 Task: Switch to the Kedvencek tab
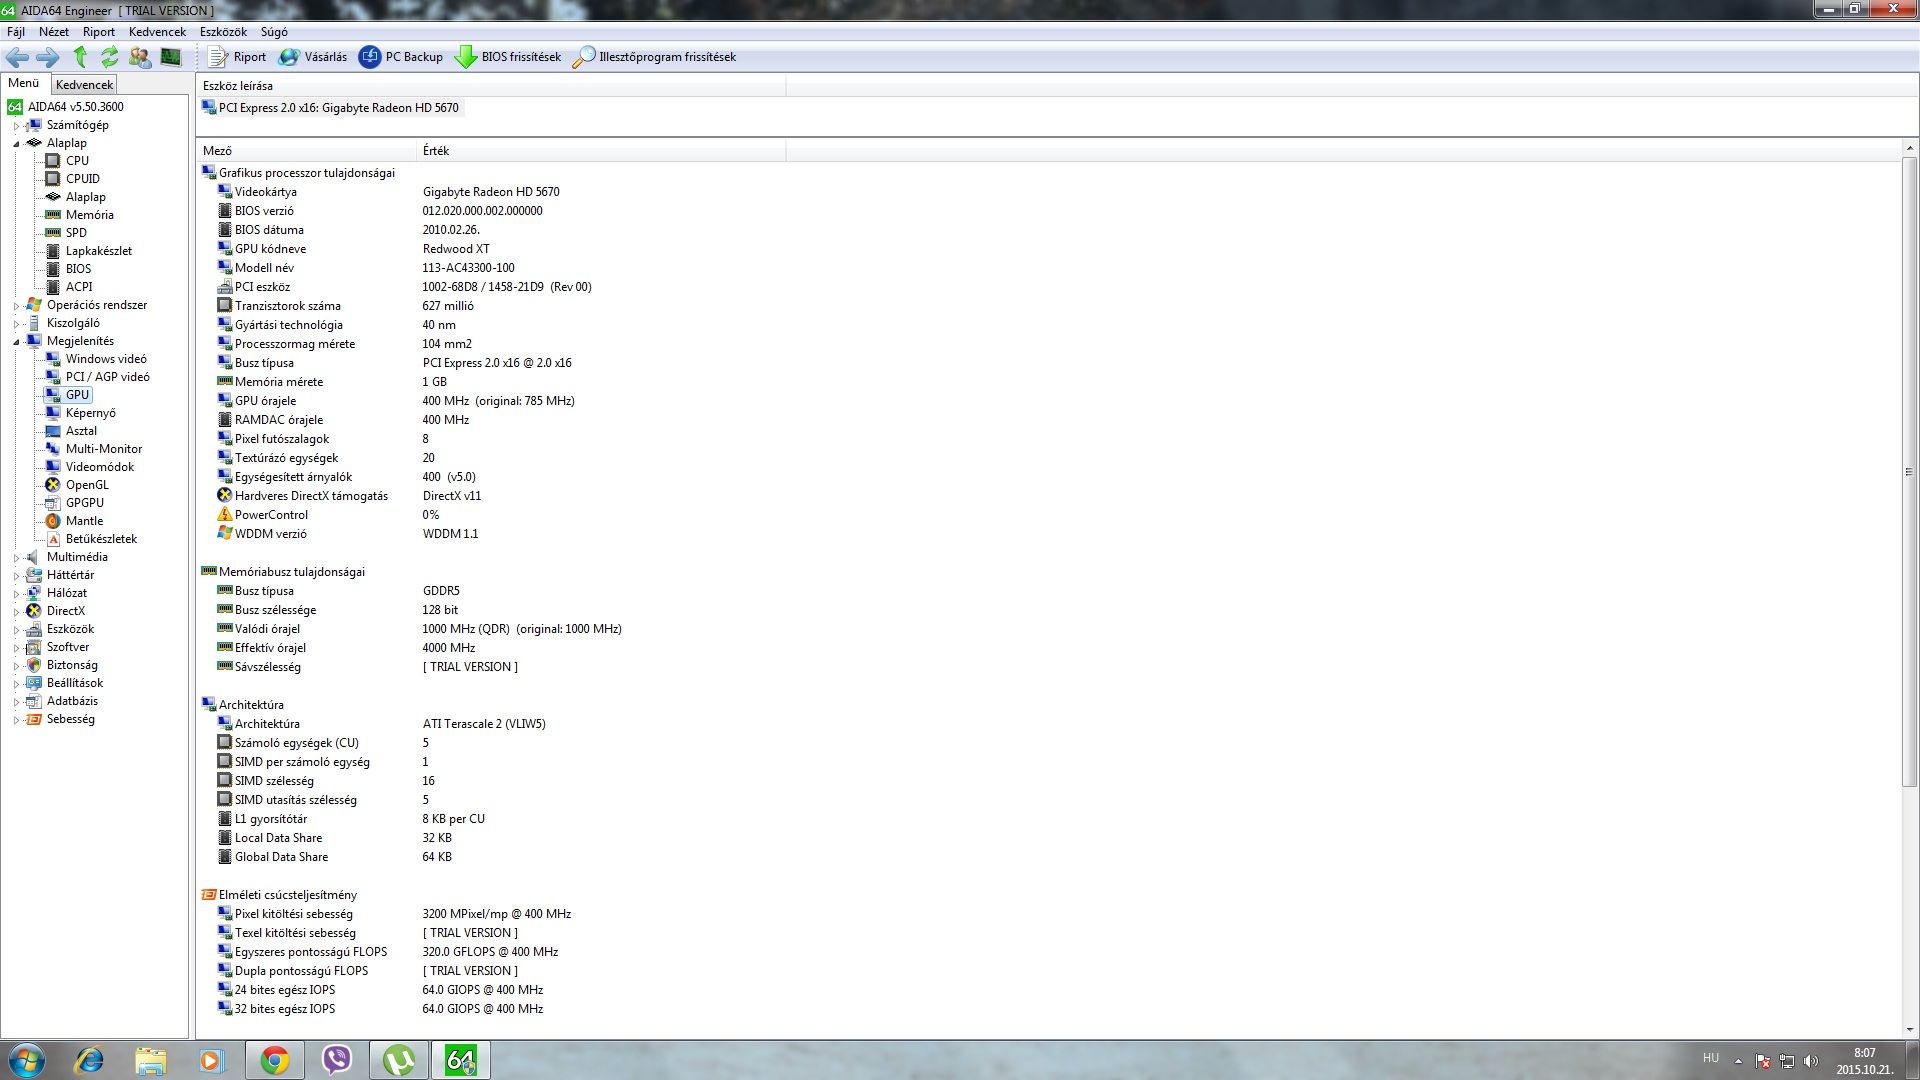tap(84, 85)
